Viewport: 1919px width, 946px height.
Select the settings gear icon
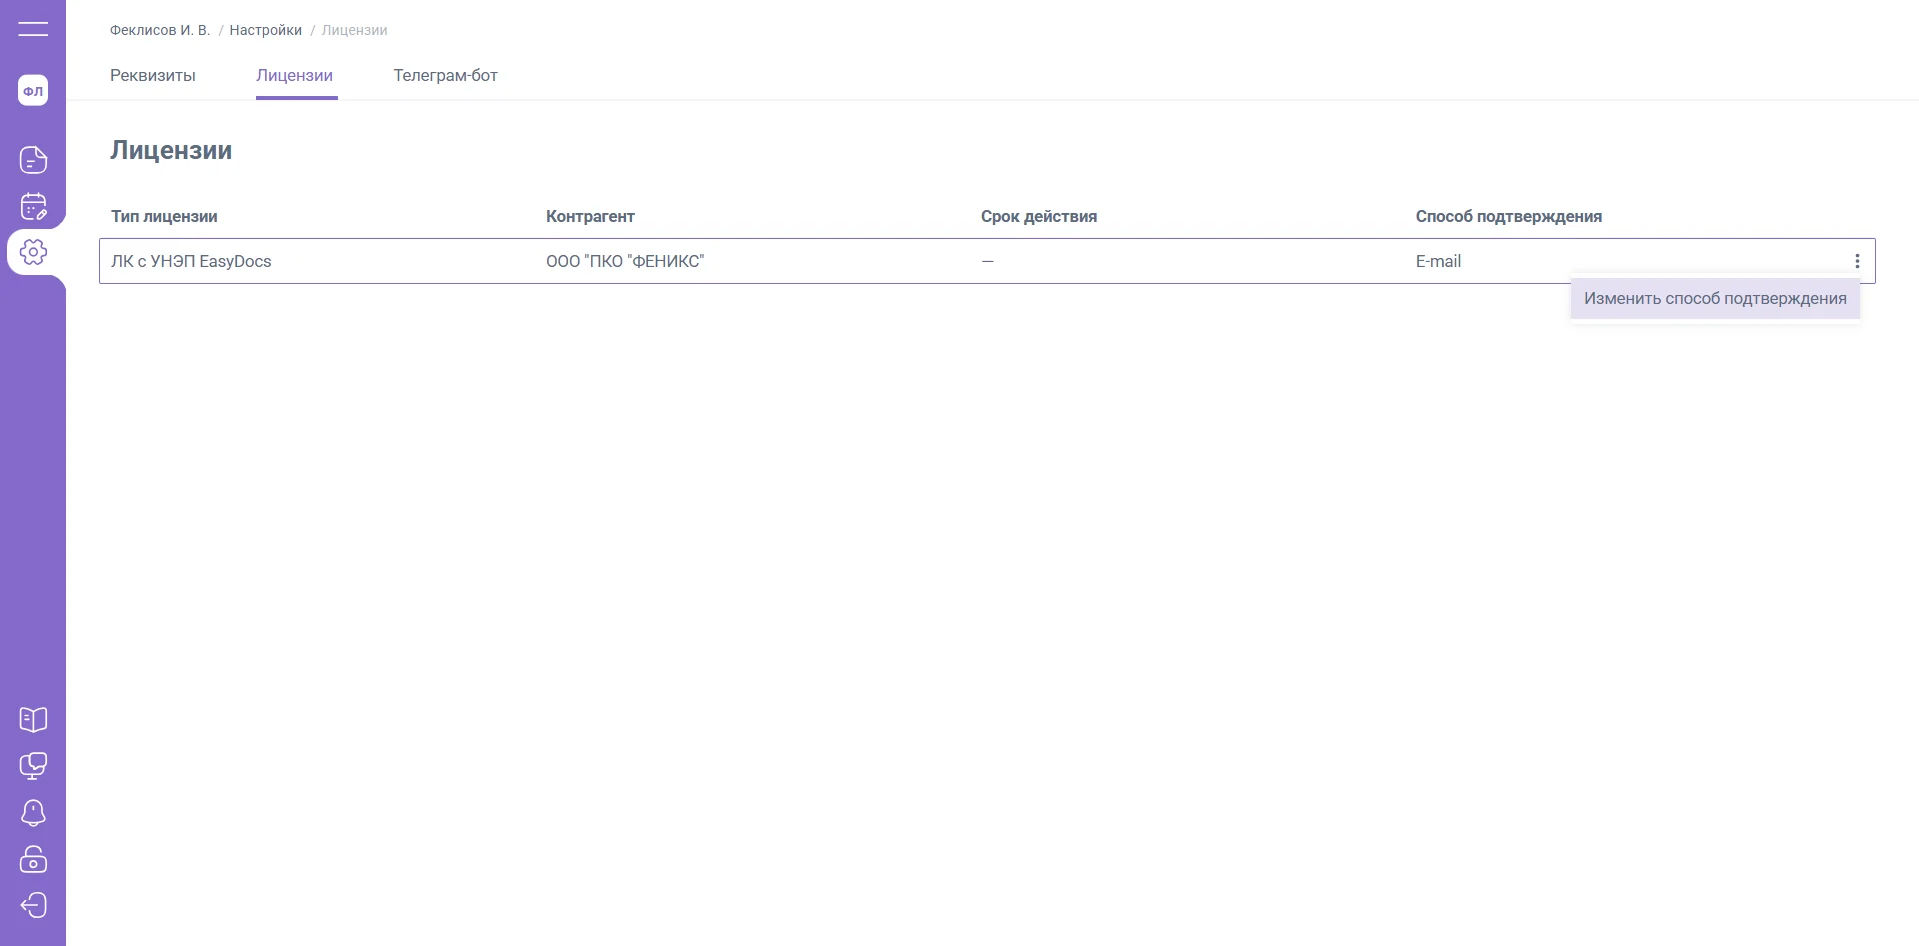click(x=33, y=252)
